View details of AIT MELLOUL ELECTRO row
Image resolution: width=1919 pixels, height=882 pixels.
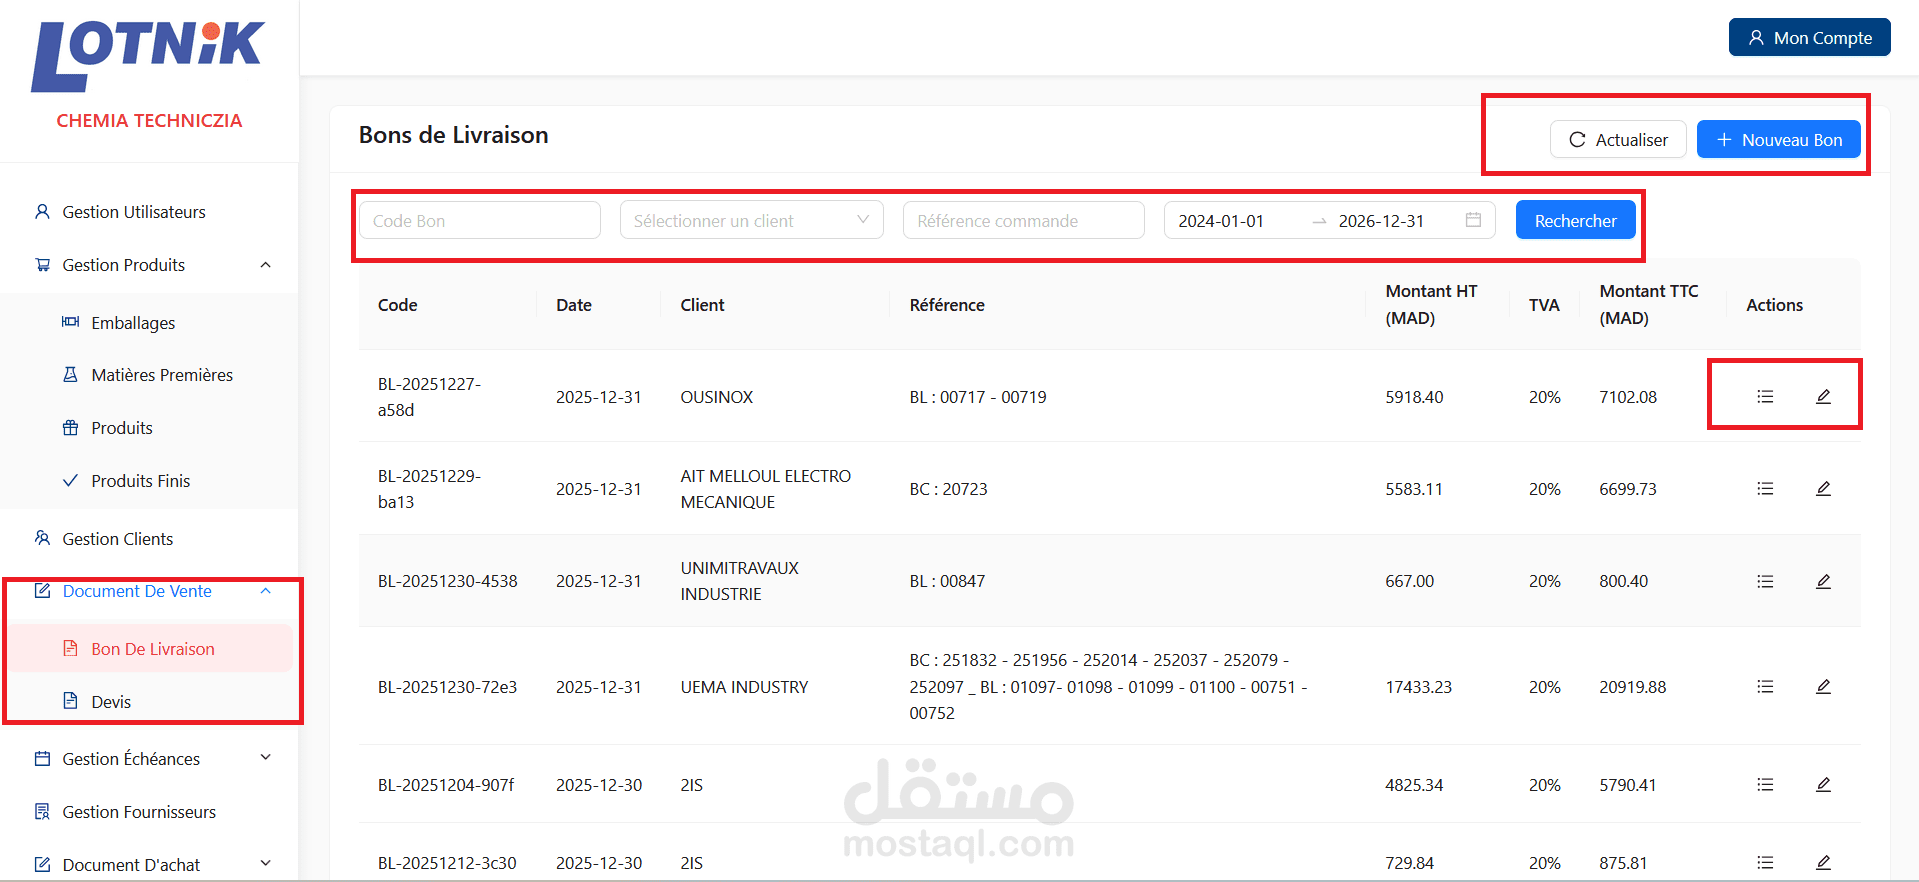[x=1765, y=489]
